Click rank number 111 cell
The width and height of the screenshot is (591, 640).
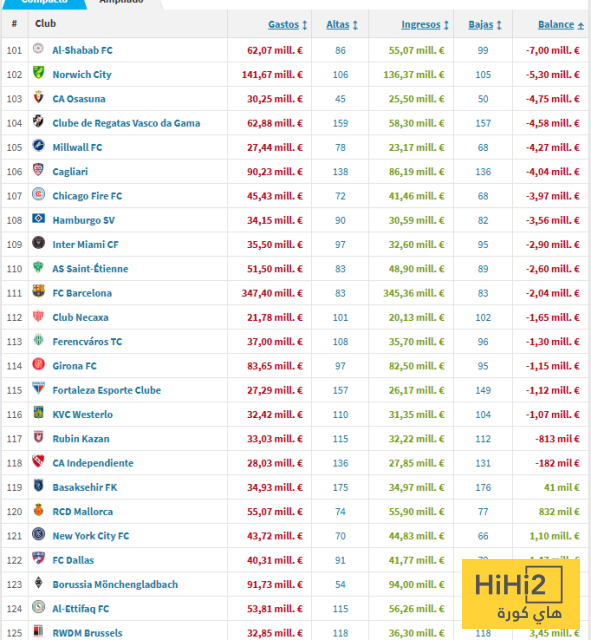(14, 293)
